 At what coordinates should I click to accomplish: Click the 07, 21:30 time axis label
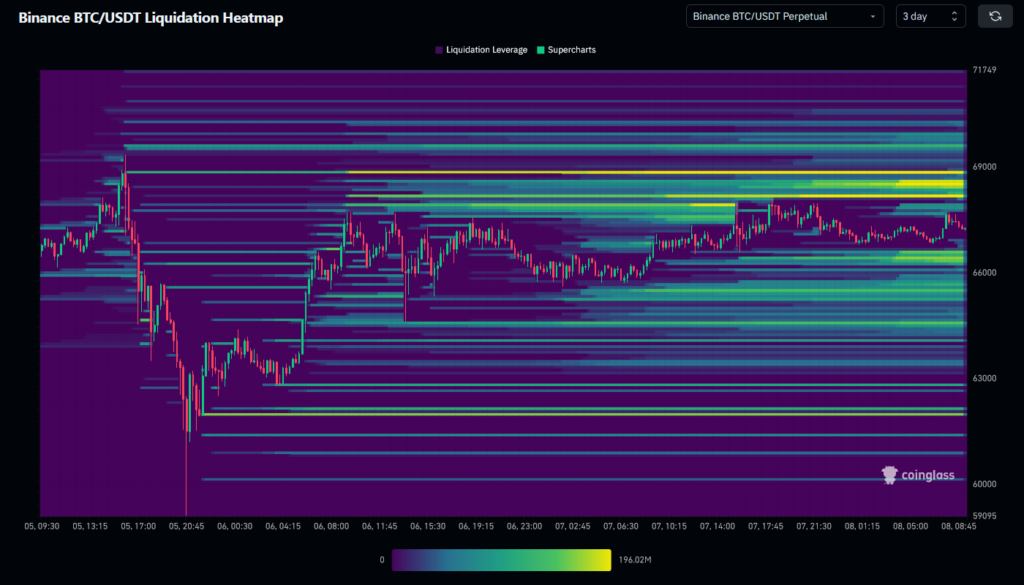pos(814,526)
